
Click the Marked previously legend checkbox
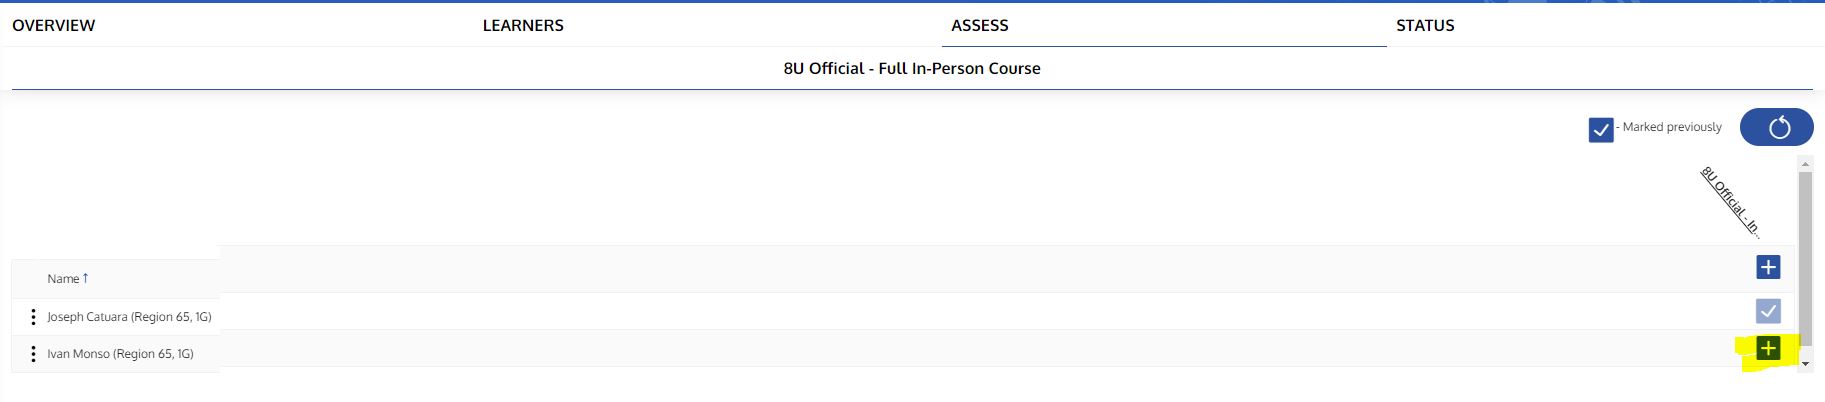point(1600,130)
